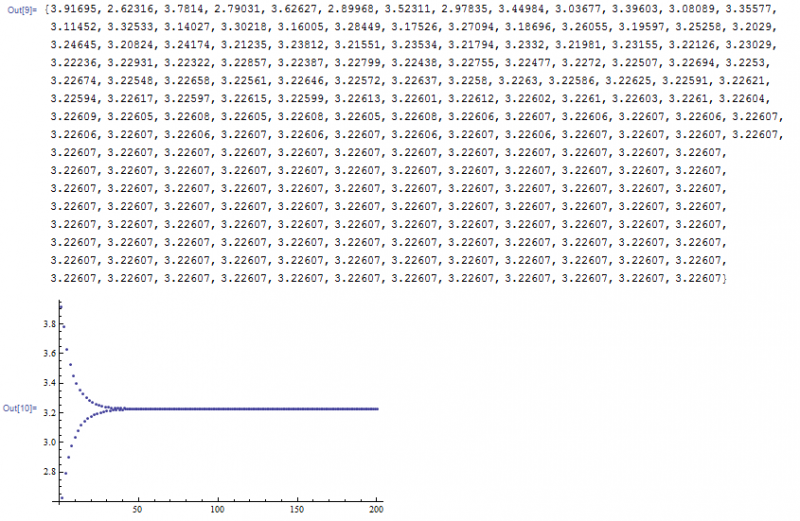
Task: Click the value 3.22931
Action: [130, 63]
